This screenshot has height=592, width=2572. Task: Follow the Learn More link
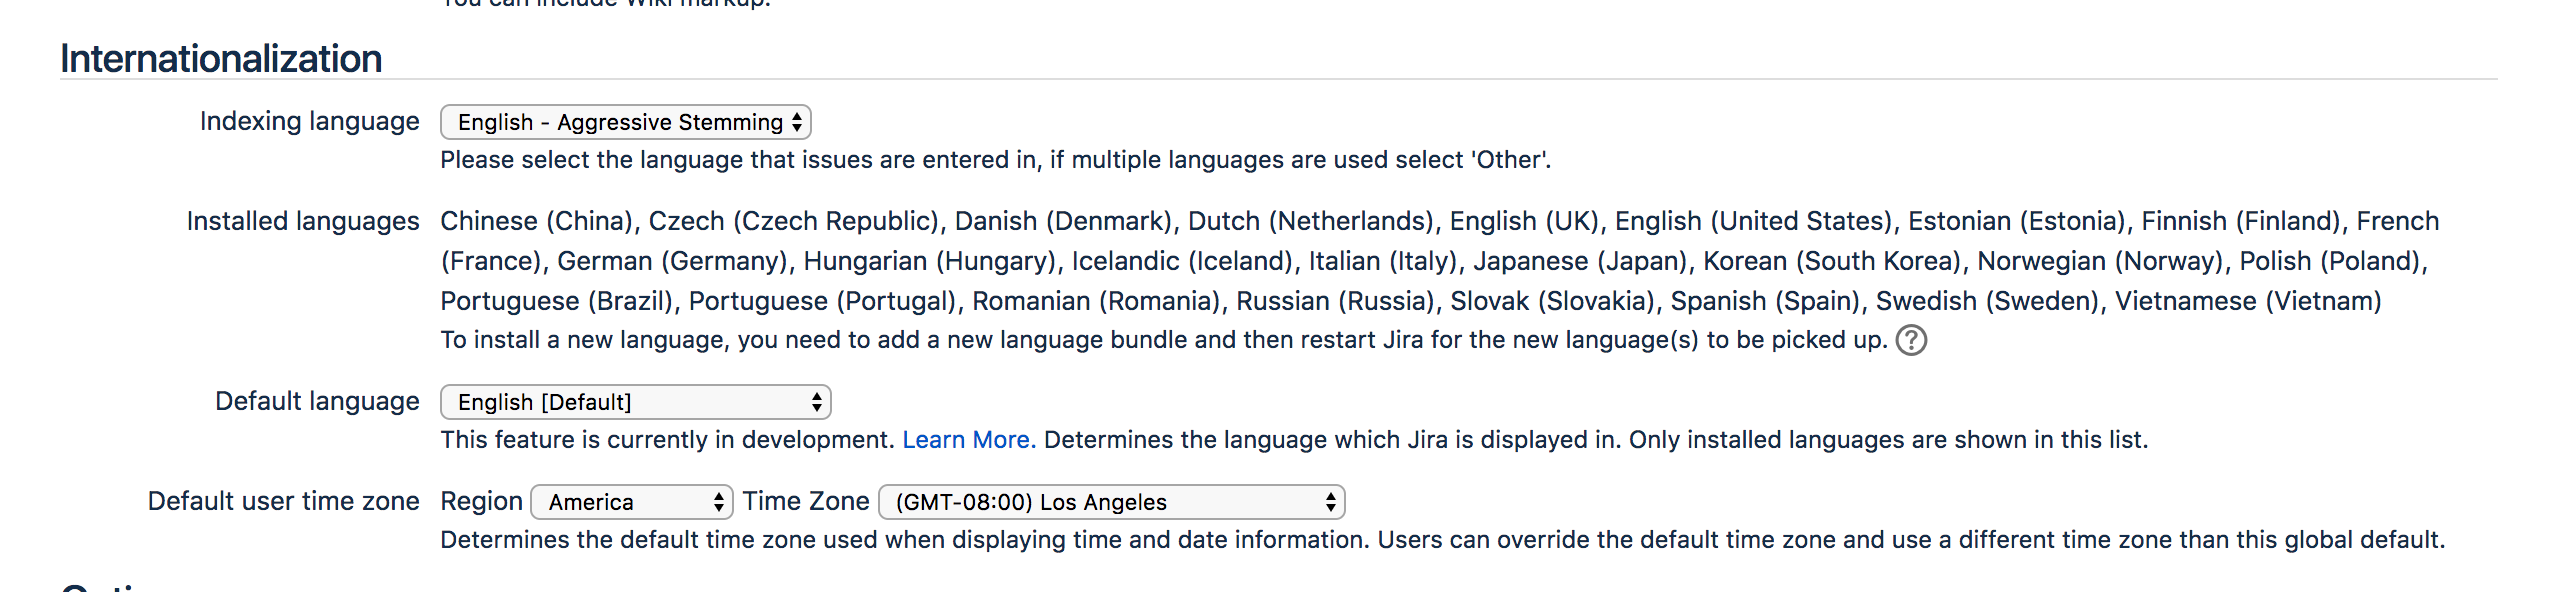[969, 440]
